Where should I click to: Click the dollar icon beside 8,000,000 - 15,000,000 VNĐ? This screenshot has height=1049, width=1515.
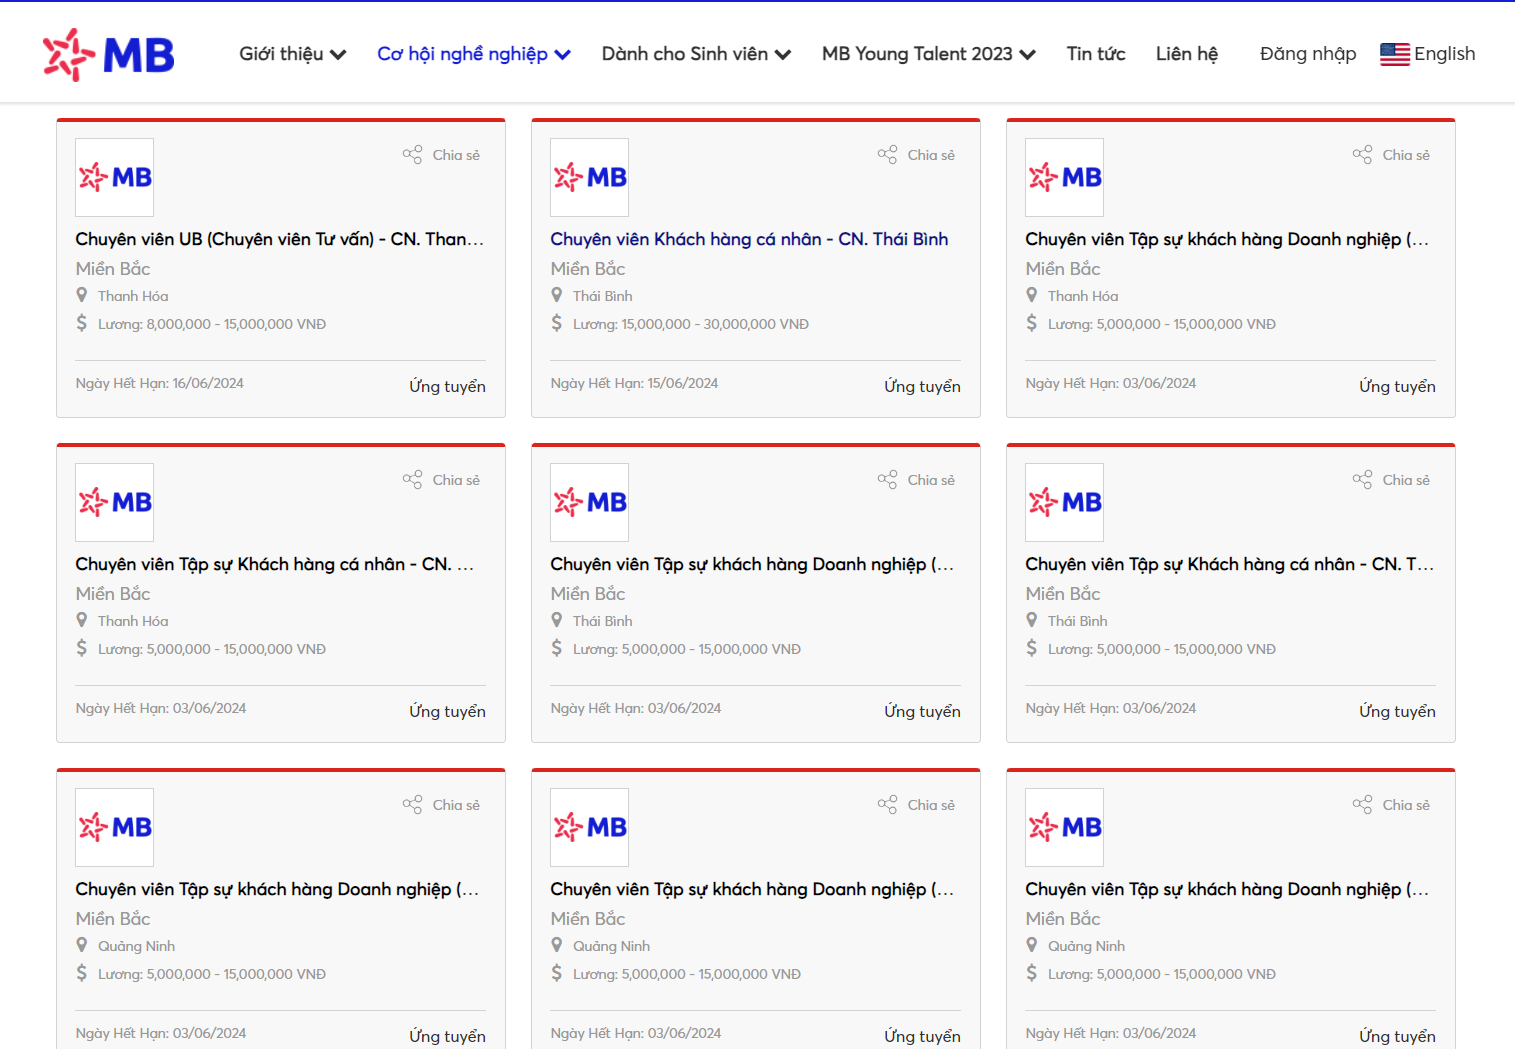pyautogui.click(x=82, y=323)
